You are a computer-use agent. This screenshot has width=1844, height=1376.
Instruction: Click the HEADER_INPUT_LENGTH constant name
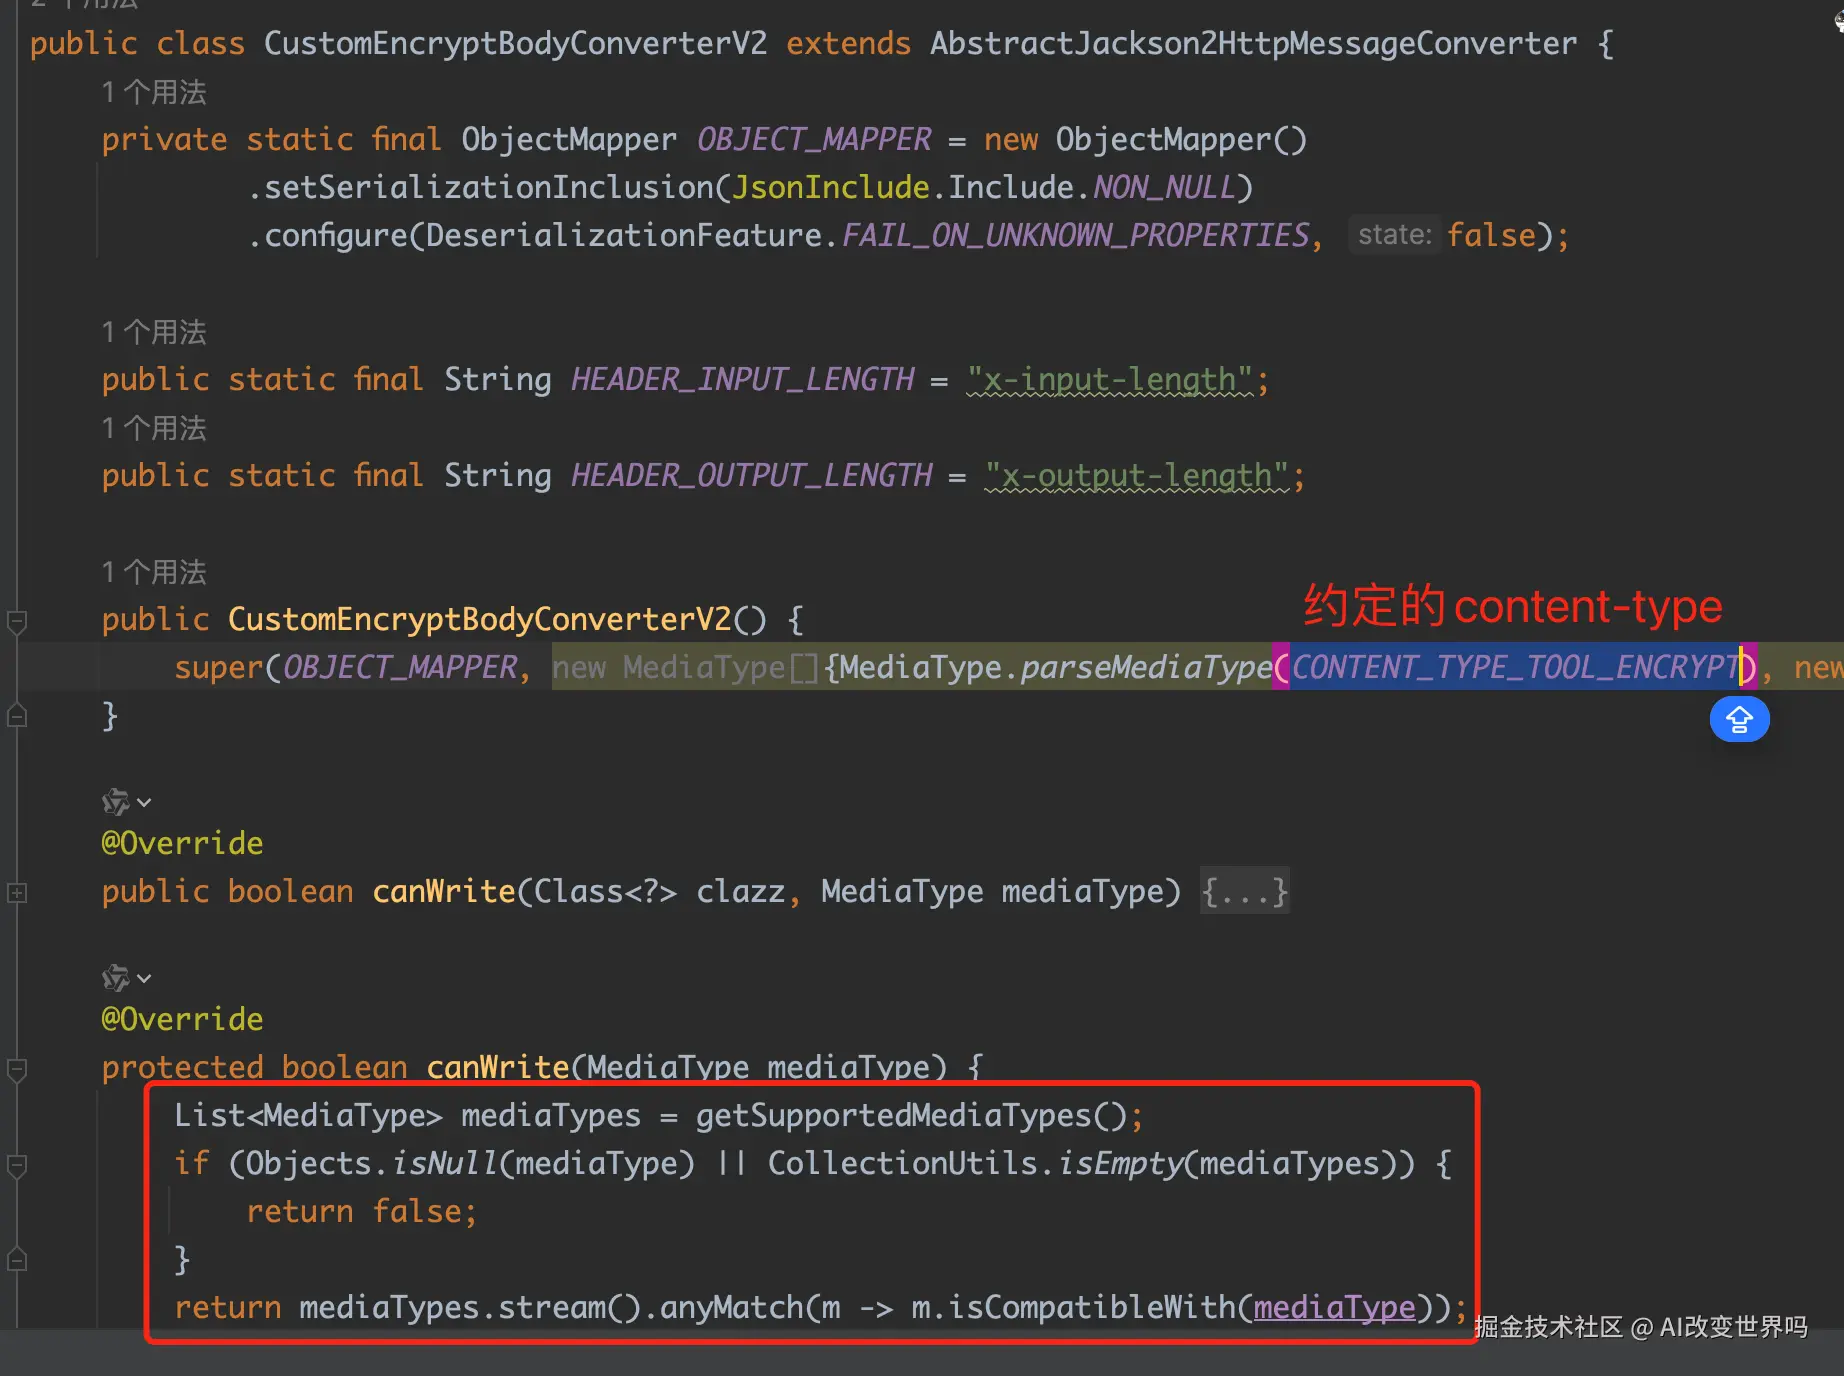(x=742, y=379)
